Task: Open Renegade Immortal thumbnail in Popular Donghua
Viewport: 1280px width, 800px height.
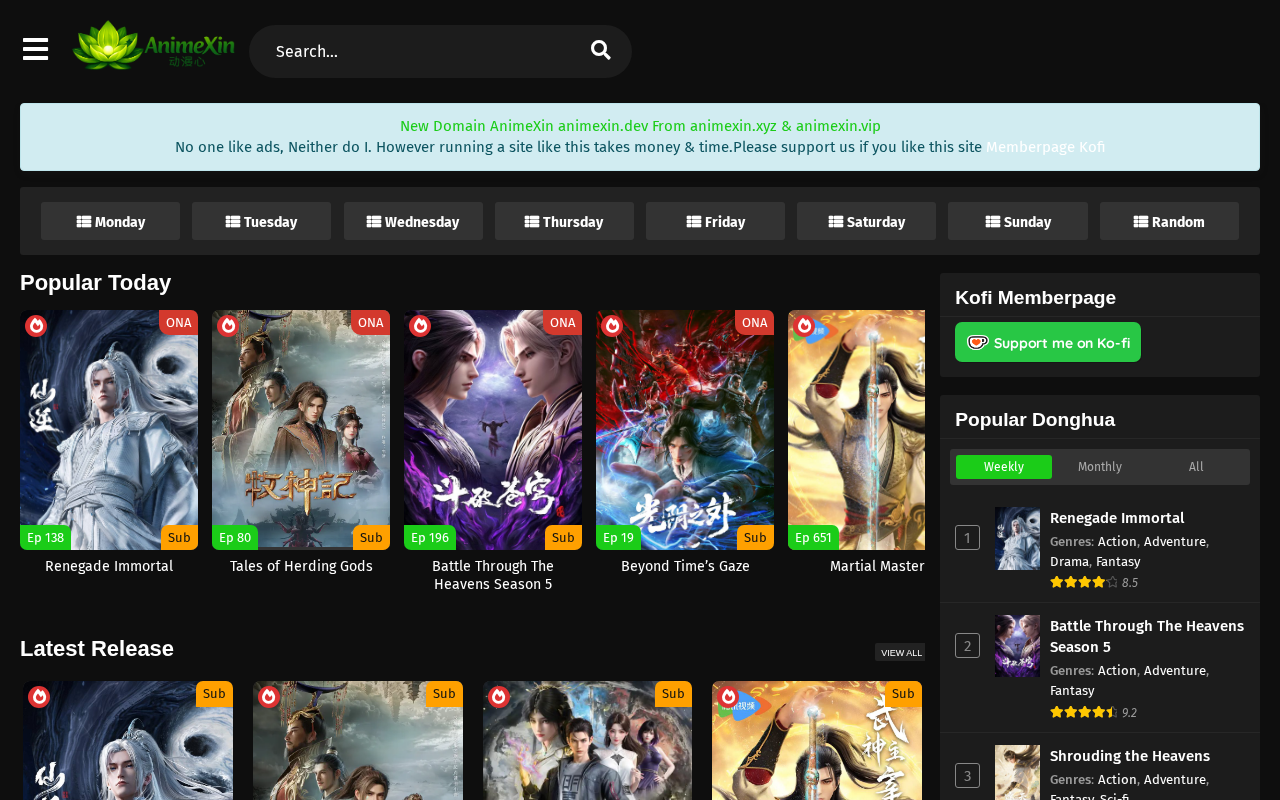Action: point(1017,538)
